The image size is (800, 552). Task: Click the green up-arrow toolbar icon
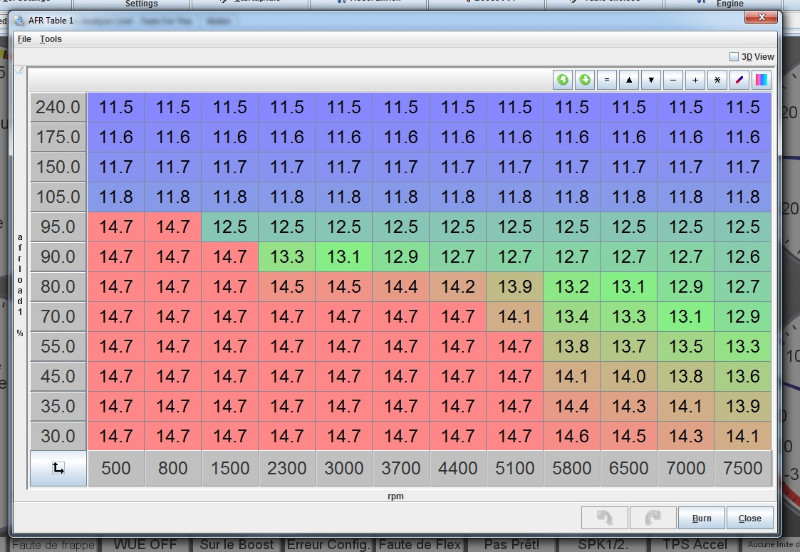coord(563,80)
